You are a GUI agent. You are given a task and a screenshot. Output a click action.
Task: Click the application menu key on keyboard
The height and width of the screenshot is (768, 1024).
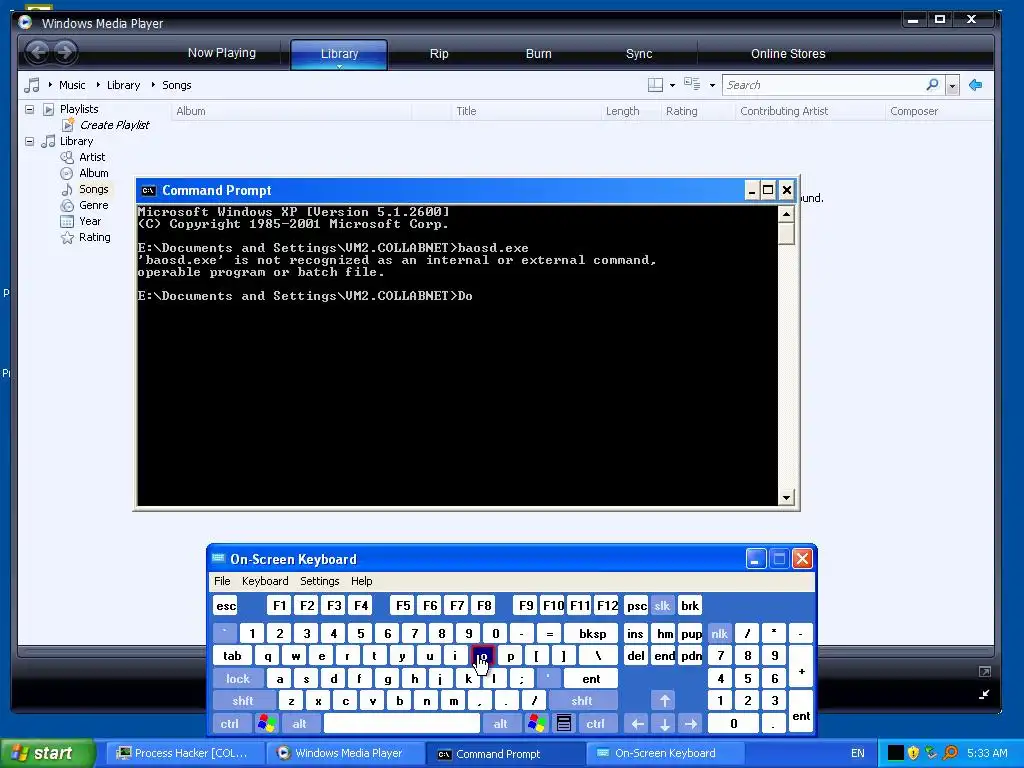[564, 724]
